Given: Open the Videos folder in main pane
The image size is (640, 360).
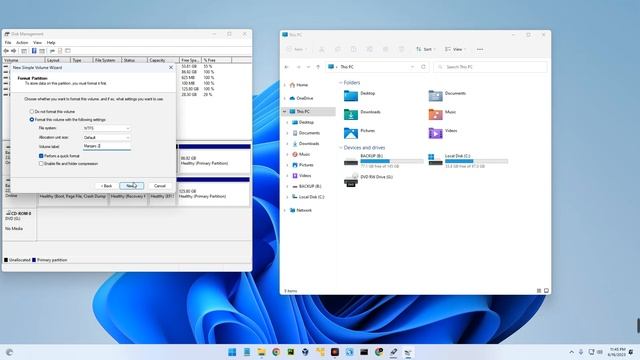Looking at the screenshot, I should pyautogui.click(x=443, y=133).
